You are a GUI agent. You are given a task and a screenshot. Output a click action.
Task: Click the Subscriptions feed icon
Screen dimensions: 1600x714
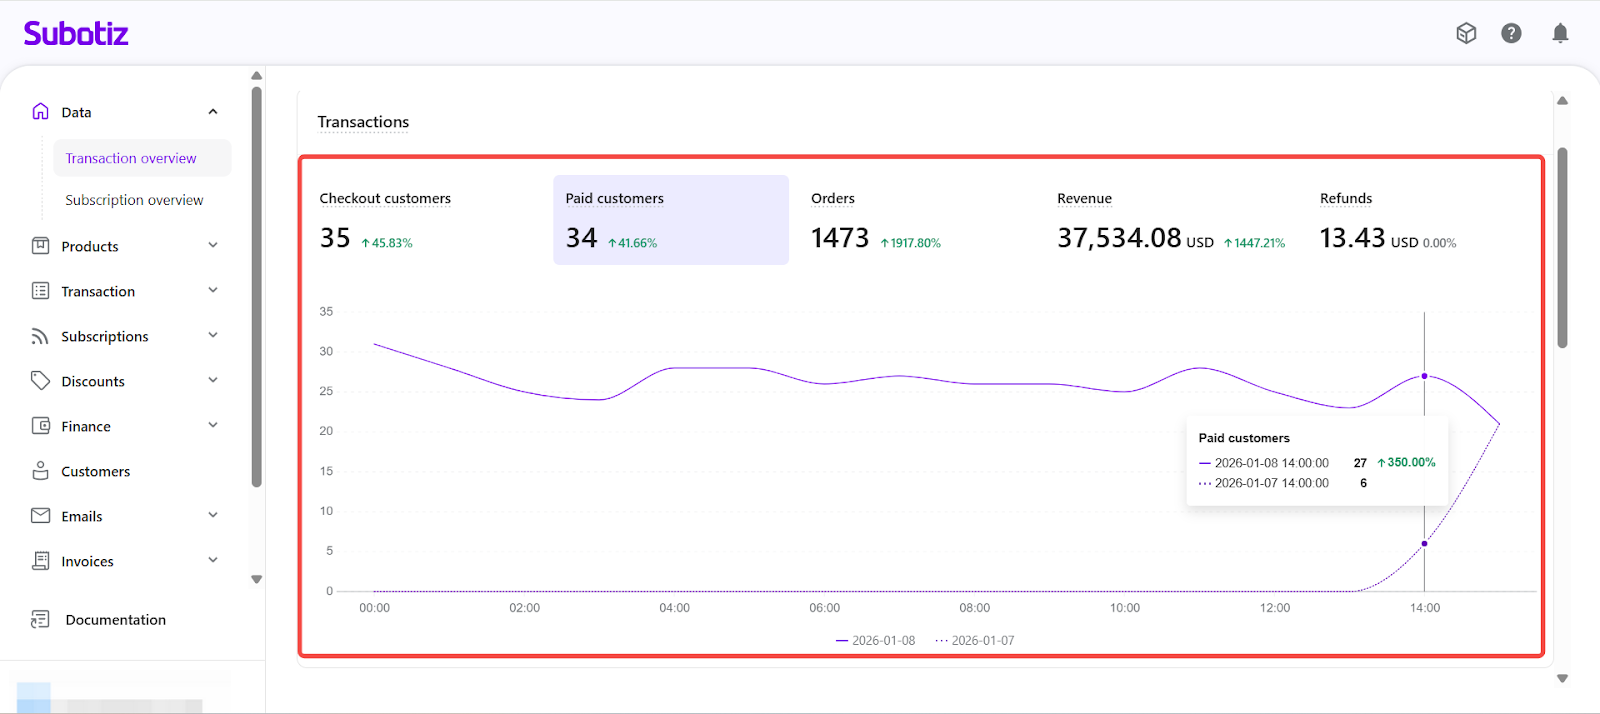(x=40, y=336)
